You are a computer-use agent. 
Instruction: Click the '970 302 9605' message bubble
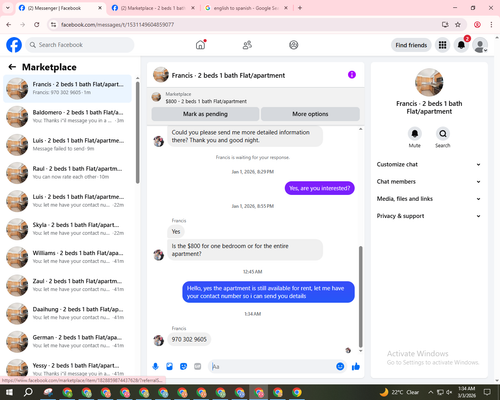[x=189, y=339]
